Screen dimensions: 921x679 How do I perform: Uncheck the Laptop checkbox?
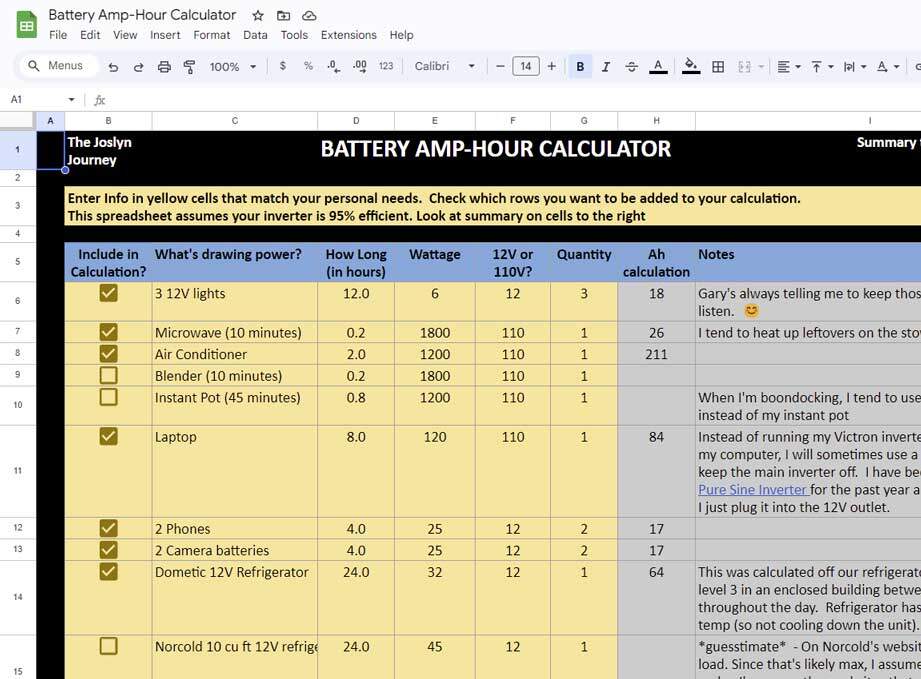coord(108,436)
